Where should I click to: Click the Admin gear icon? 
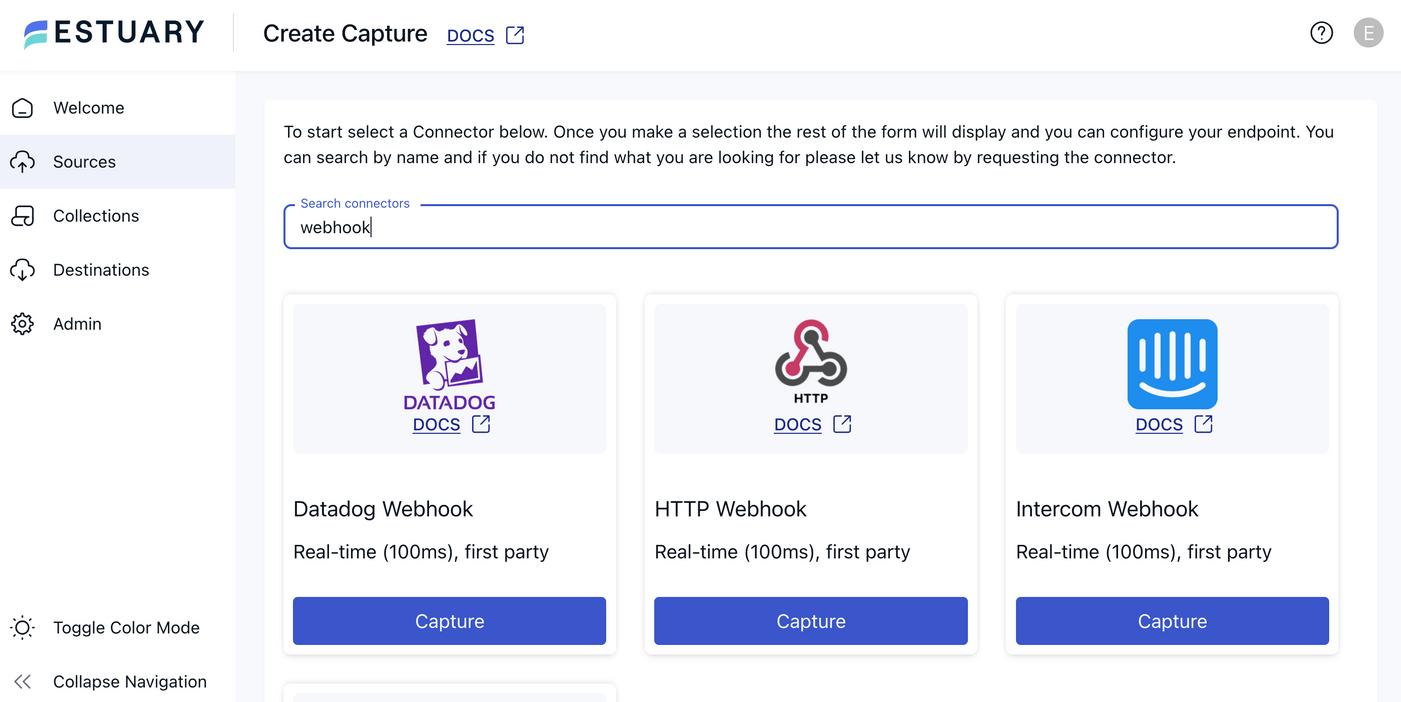pyautogui.click(x=22, y=324)
